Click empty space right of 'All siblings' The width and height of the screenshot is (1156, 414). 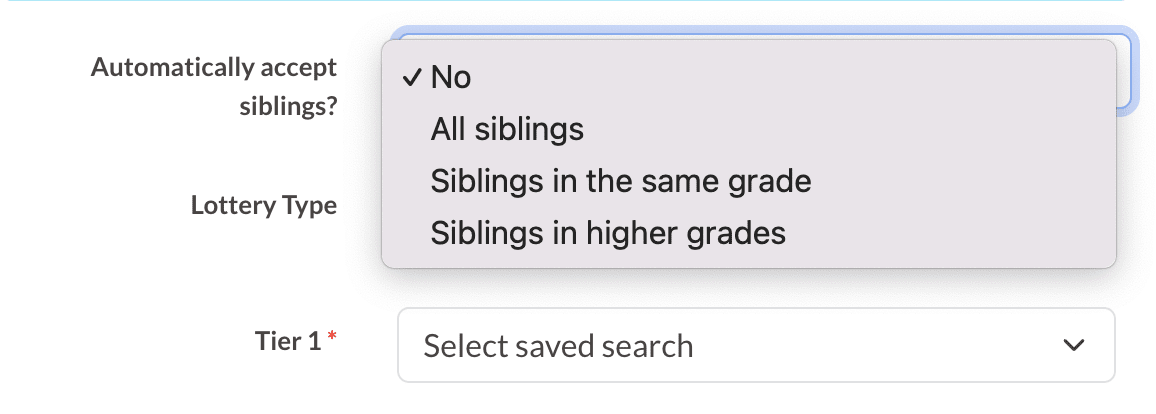coord(850,129)
